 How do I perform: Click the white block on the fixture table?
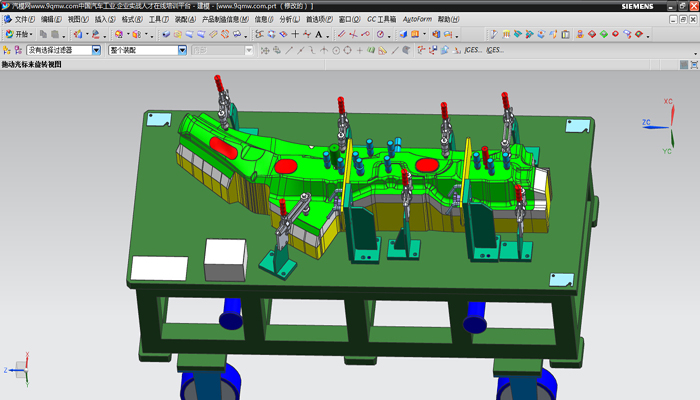(224, 258)
